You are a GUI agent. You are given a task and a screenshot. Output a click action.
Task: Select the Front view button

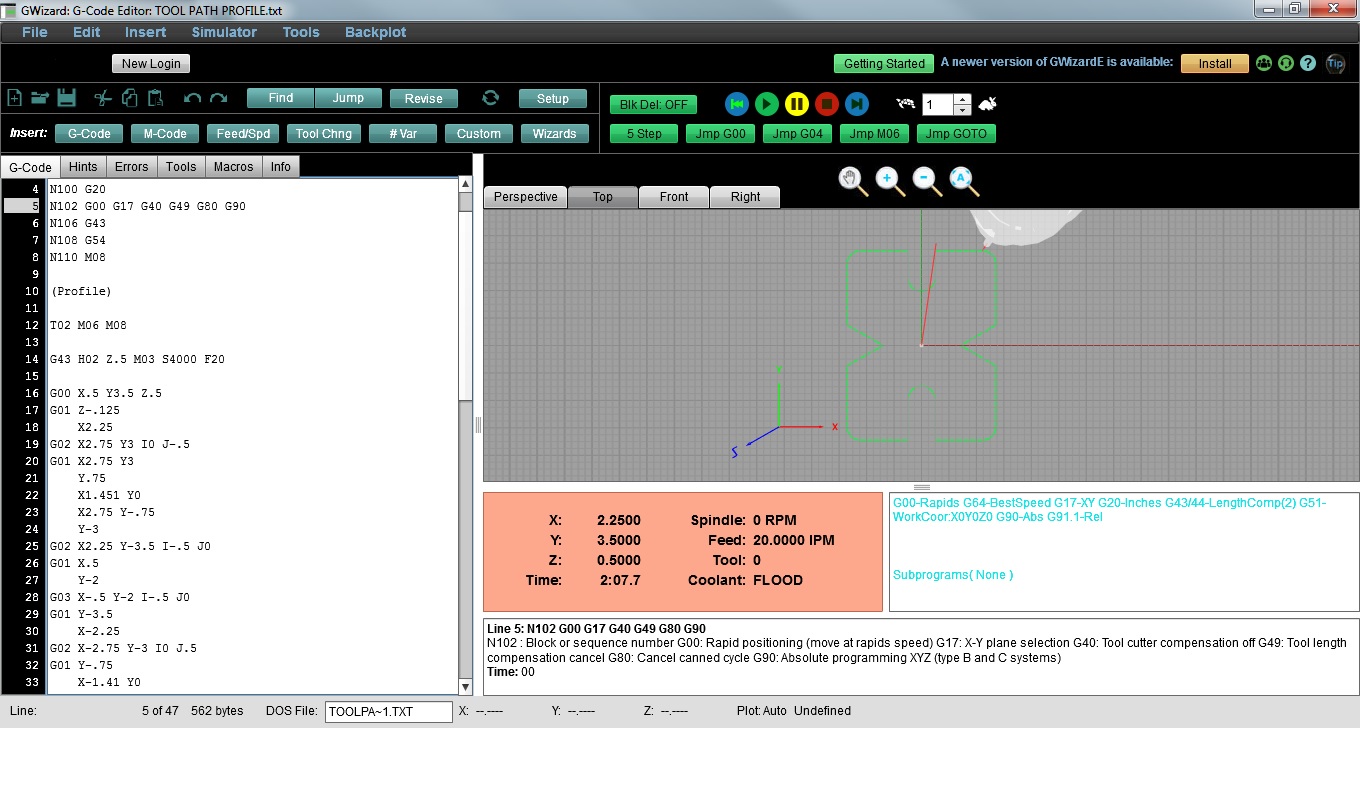(x=673, y=197)
